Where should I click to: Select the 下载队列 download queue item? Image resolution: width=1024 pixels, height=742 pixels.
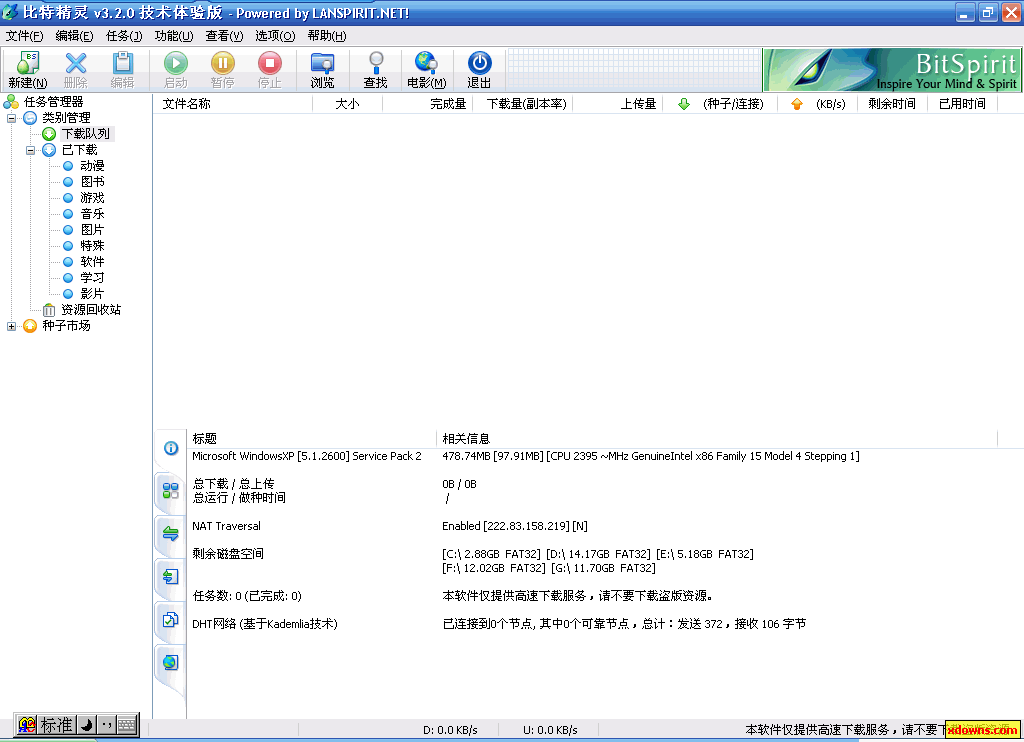point(86,134)
